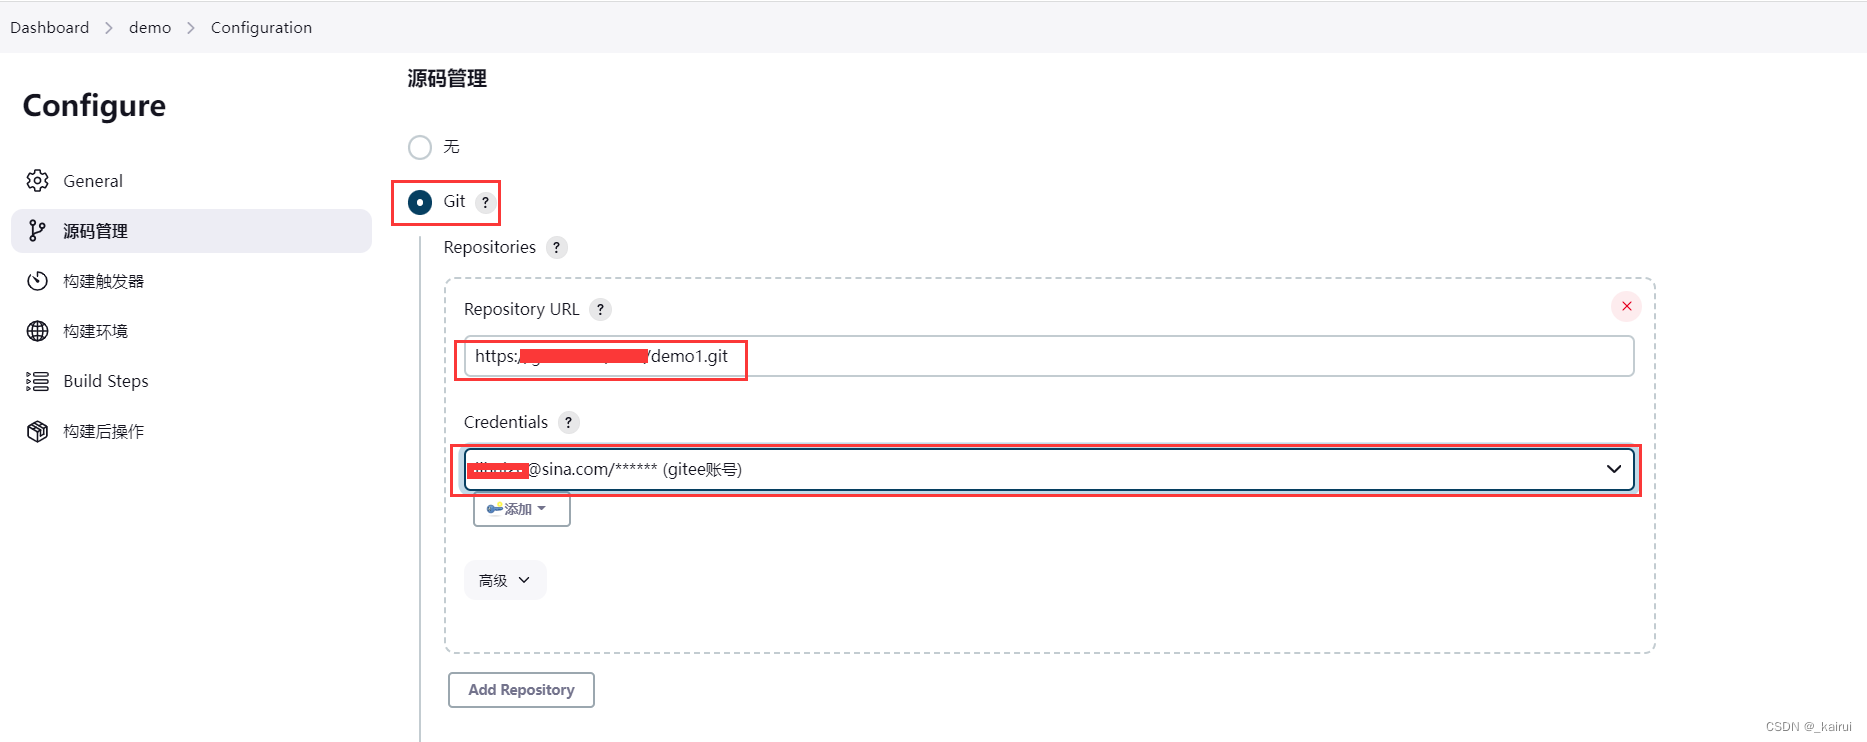The width and height of the screenshot is (1867, 742).
Task: Open the 添加 credentials dropdown button
Action: (522, 509)
